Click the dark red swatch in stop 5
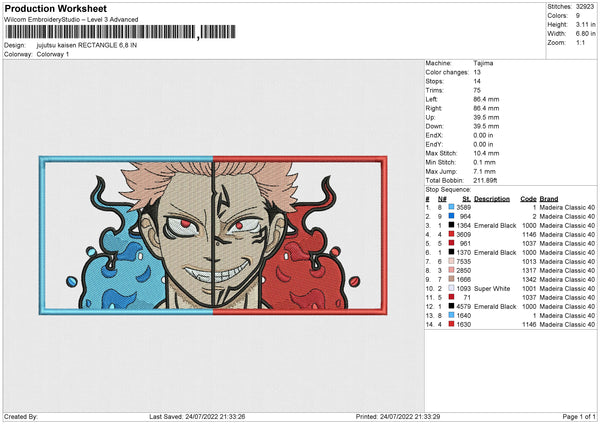This screenshot has width=600, height=424. pyautogui.click(x=452, y=243)
